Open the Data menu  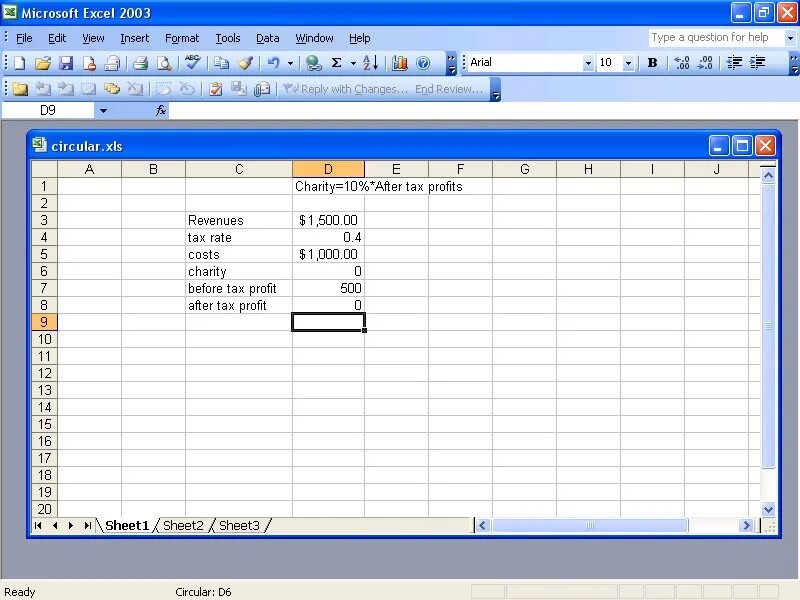pos(267,38)
